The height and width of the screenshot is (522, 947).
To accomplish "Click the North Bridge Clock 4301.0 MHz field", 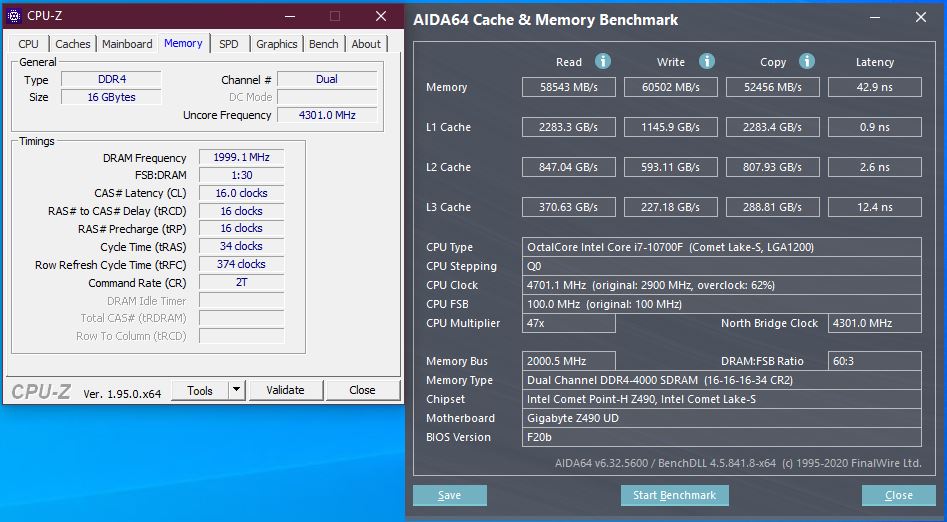I will (x=875, y=323).
